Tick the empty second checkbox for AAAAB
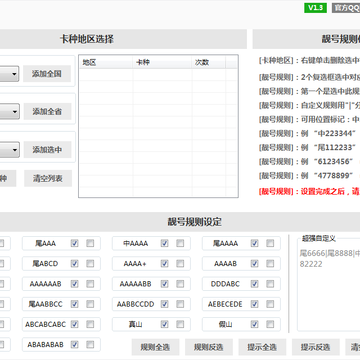The image size is (360, 360). pyautogui.click(x=270, y=264)
